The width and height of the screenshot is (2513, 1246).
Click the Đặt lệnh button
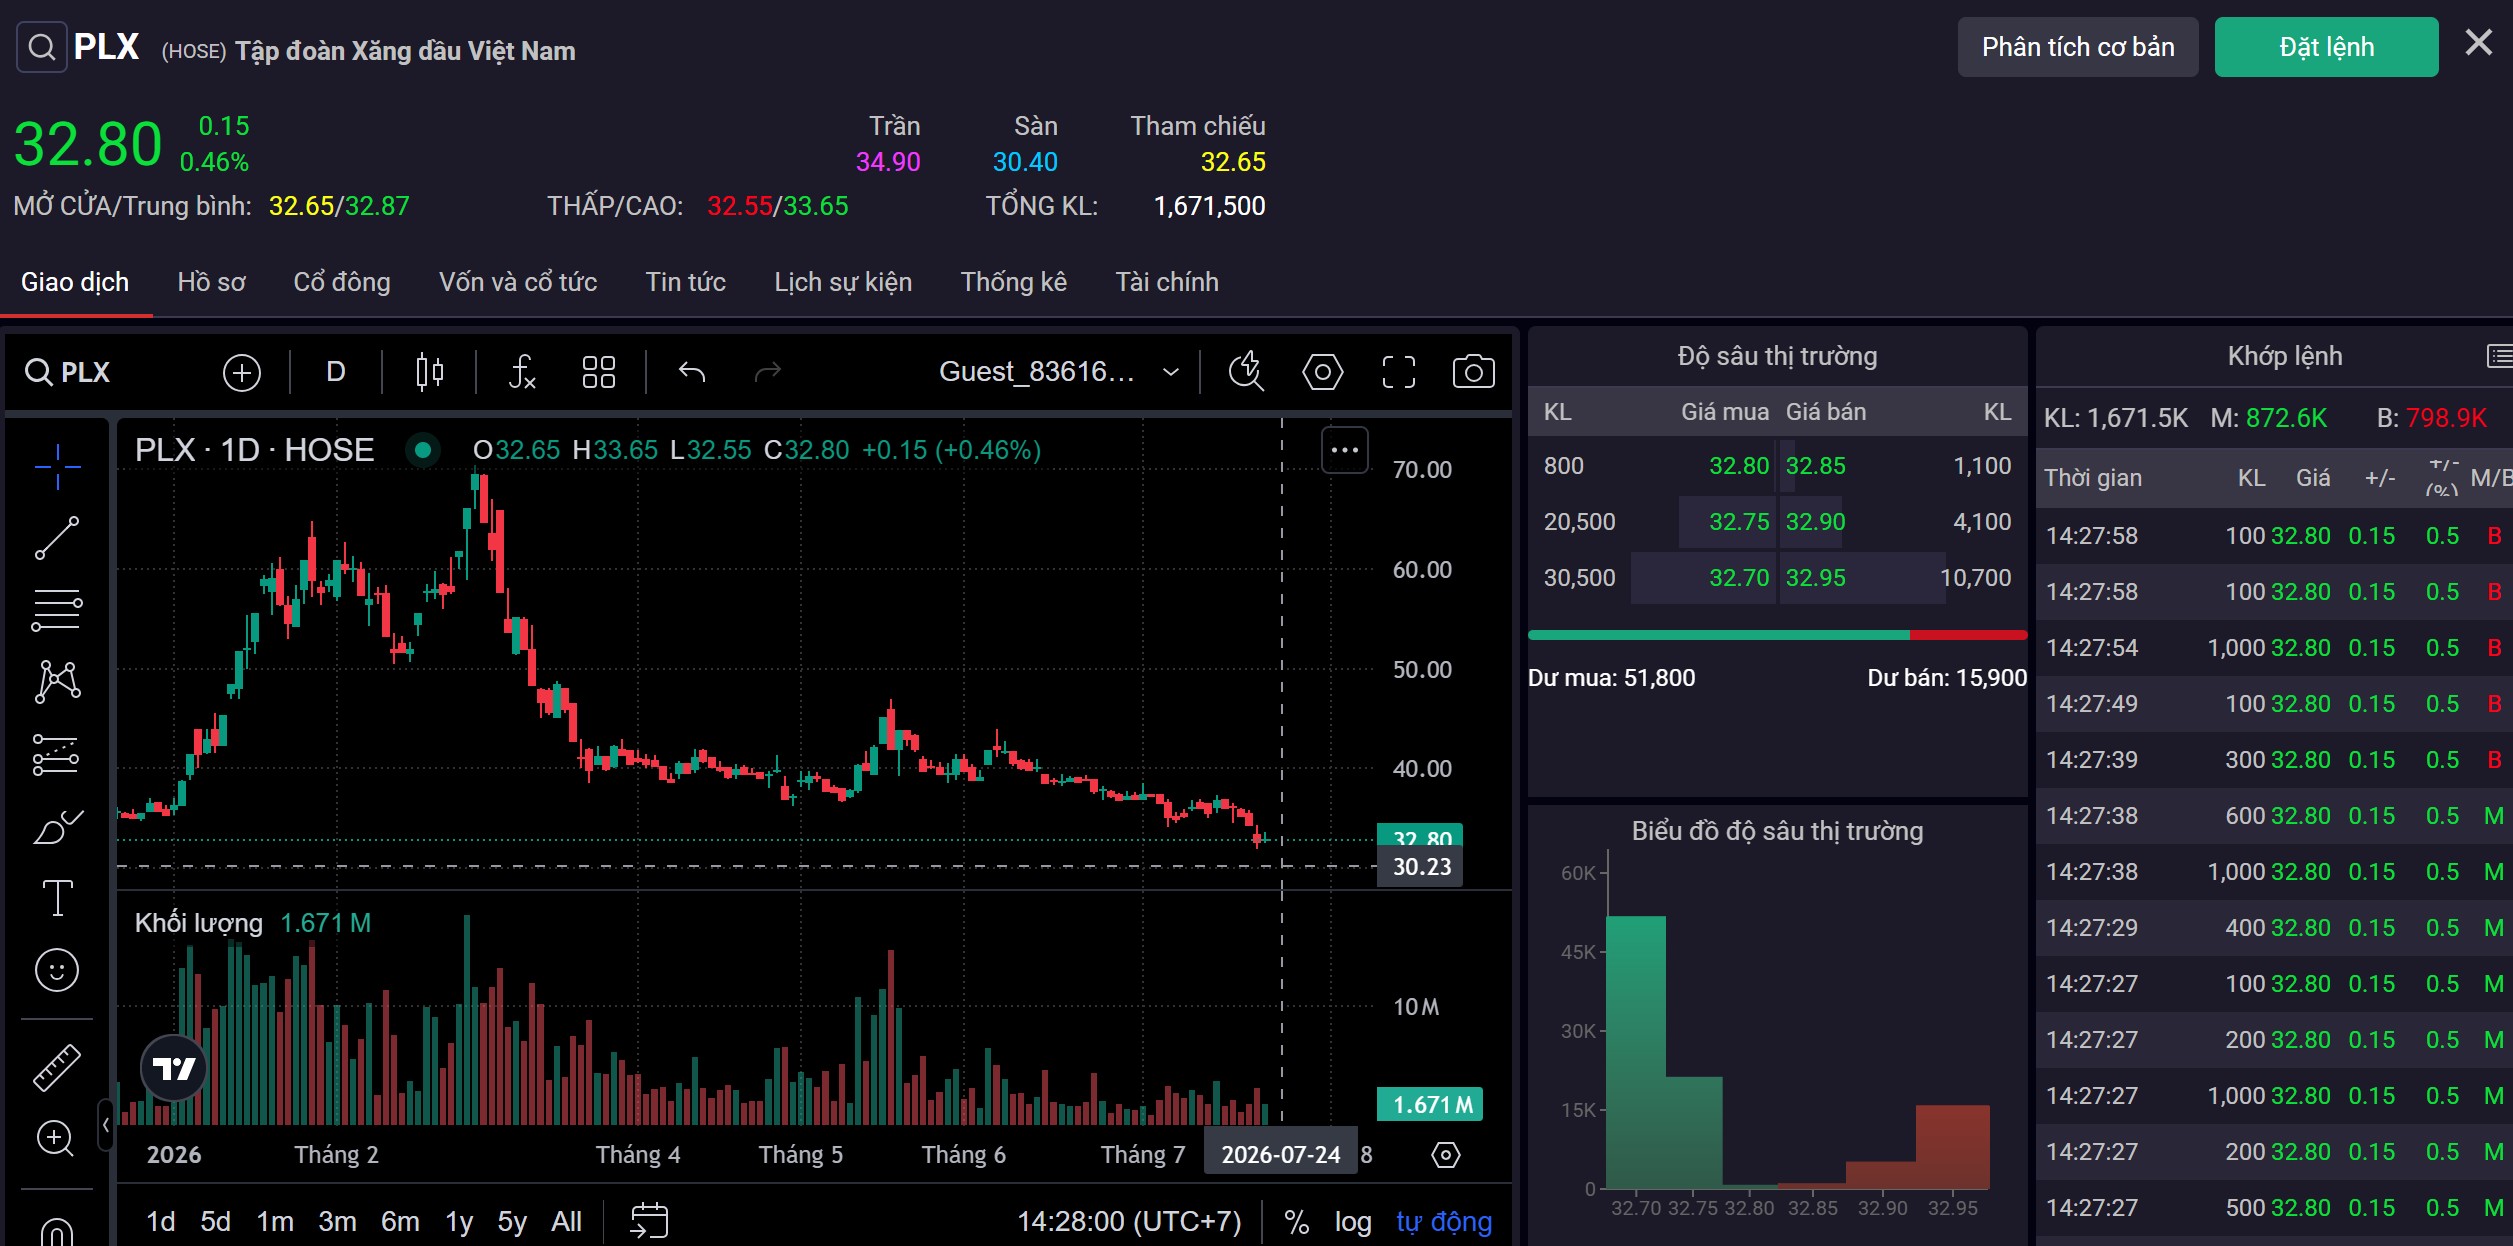click(2326, 47)
